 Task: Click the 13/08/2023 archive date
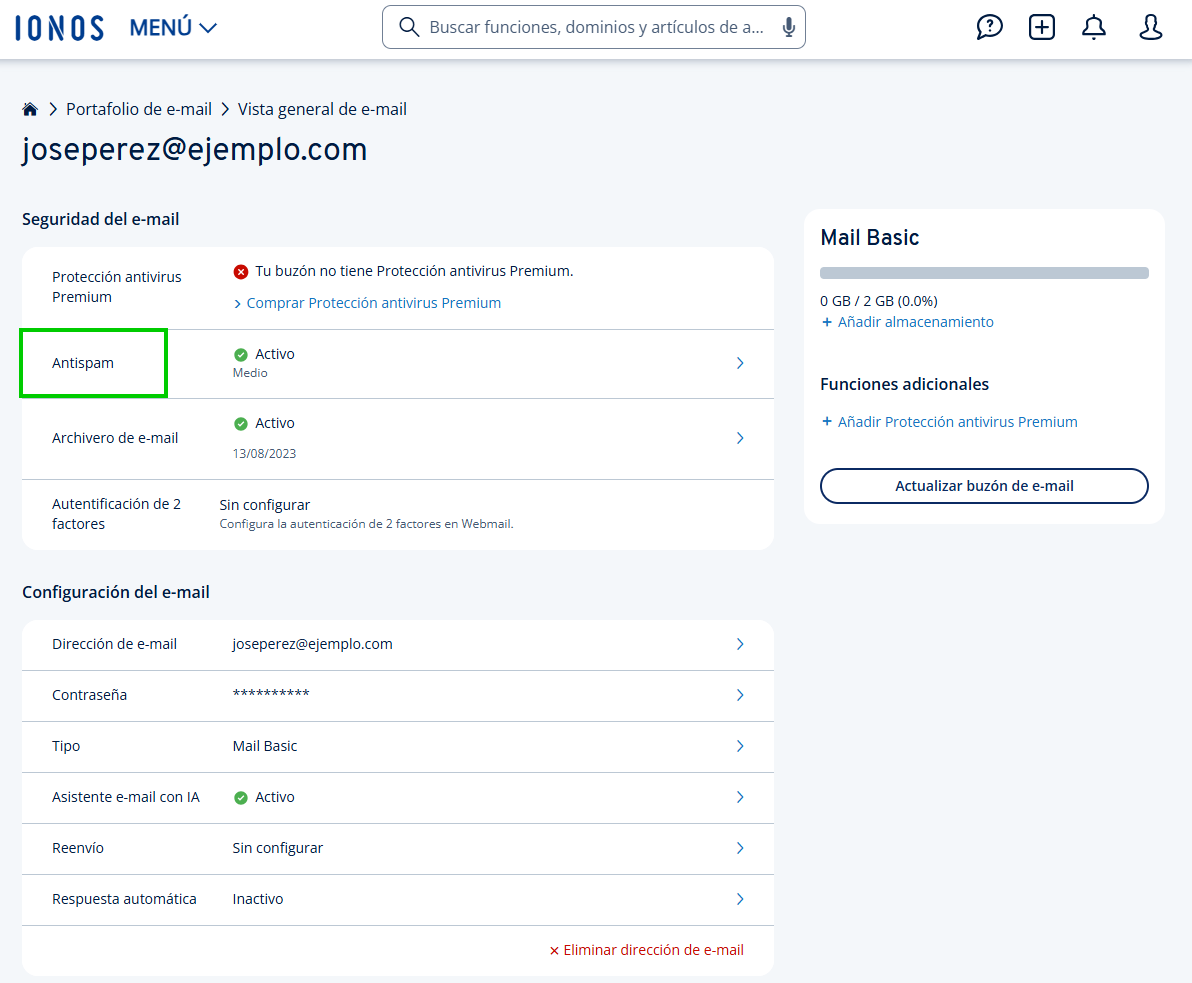click(264, 454)
